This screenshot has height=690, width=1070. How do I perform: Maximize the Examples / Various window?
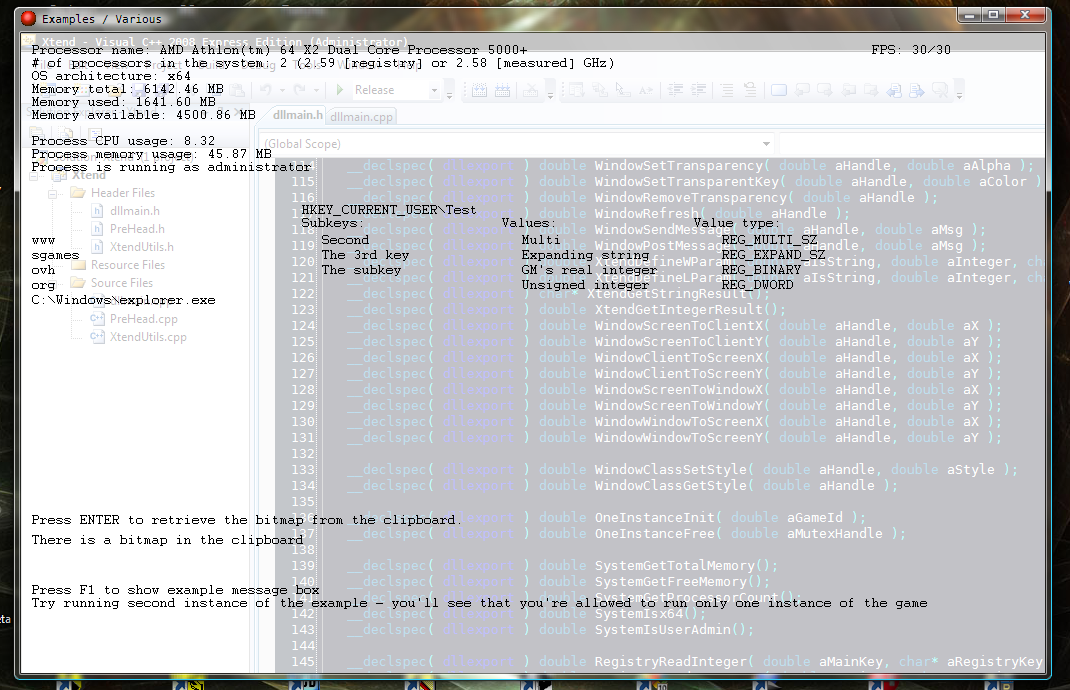click(x=994, y=15)
